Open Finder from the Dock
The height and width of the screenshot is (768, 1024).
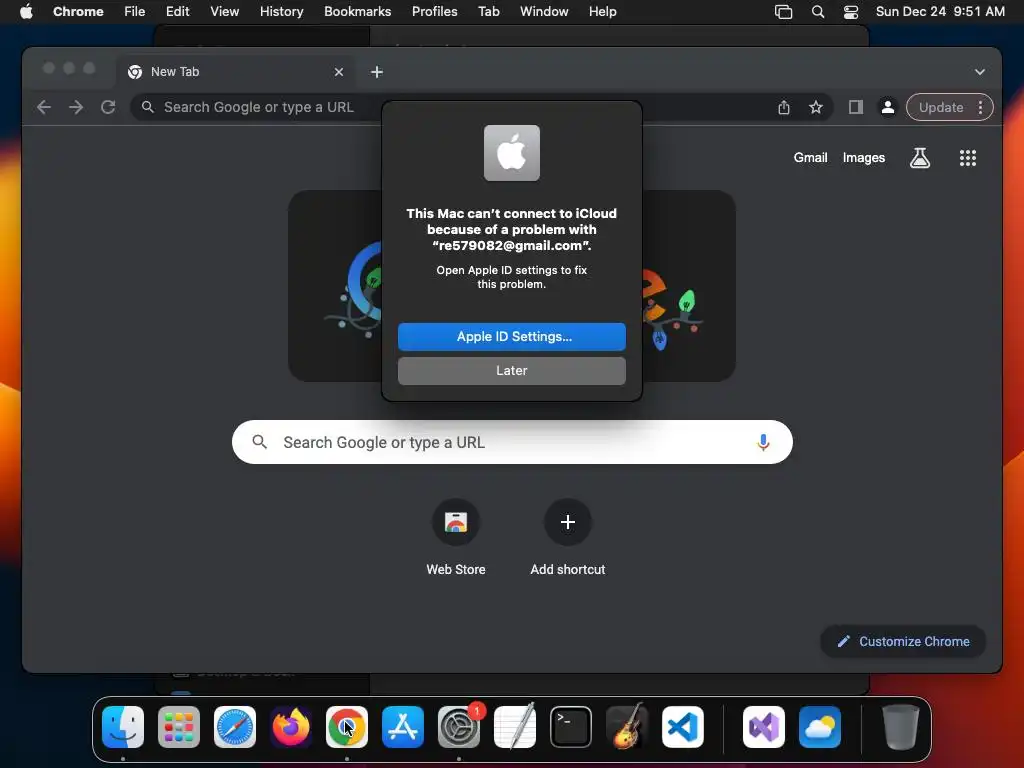[123, 727]
